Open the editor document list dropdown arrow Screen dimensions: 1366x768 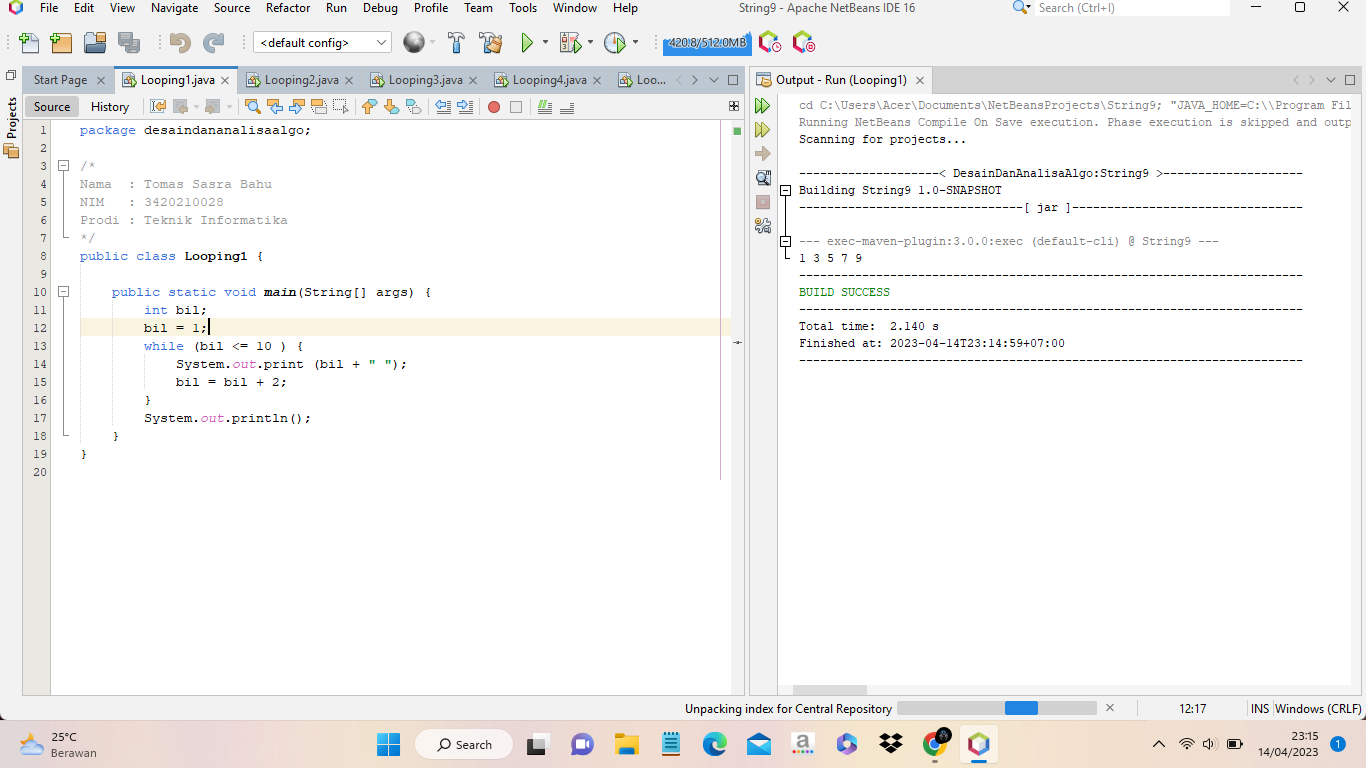(x=714, y=80)
